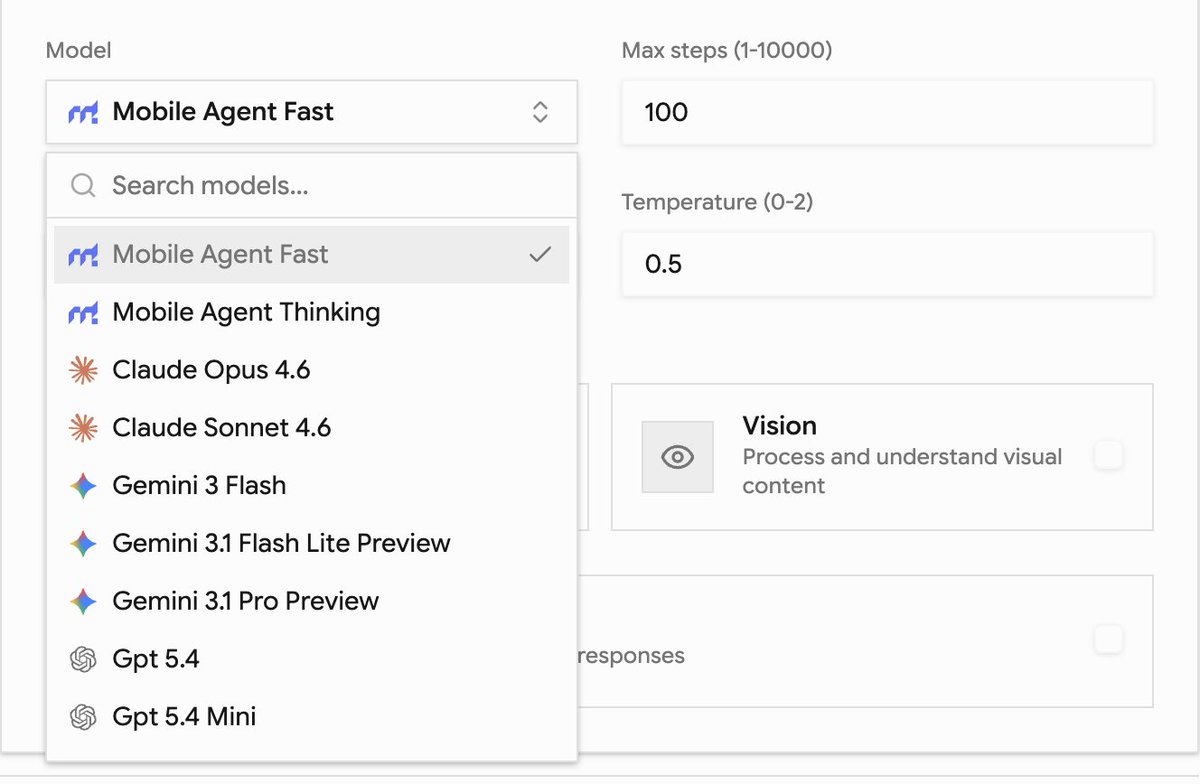Click the OpenAI logo beside Gpt 5.4

point(83,659)
